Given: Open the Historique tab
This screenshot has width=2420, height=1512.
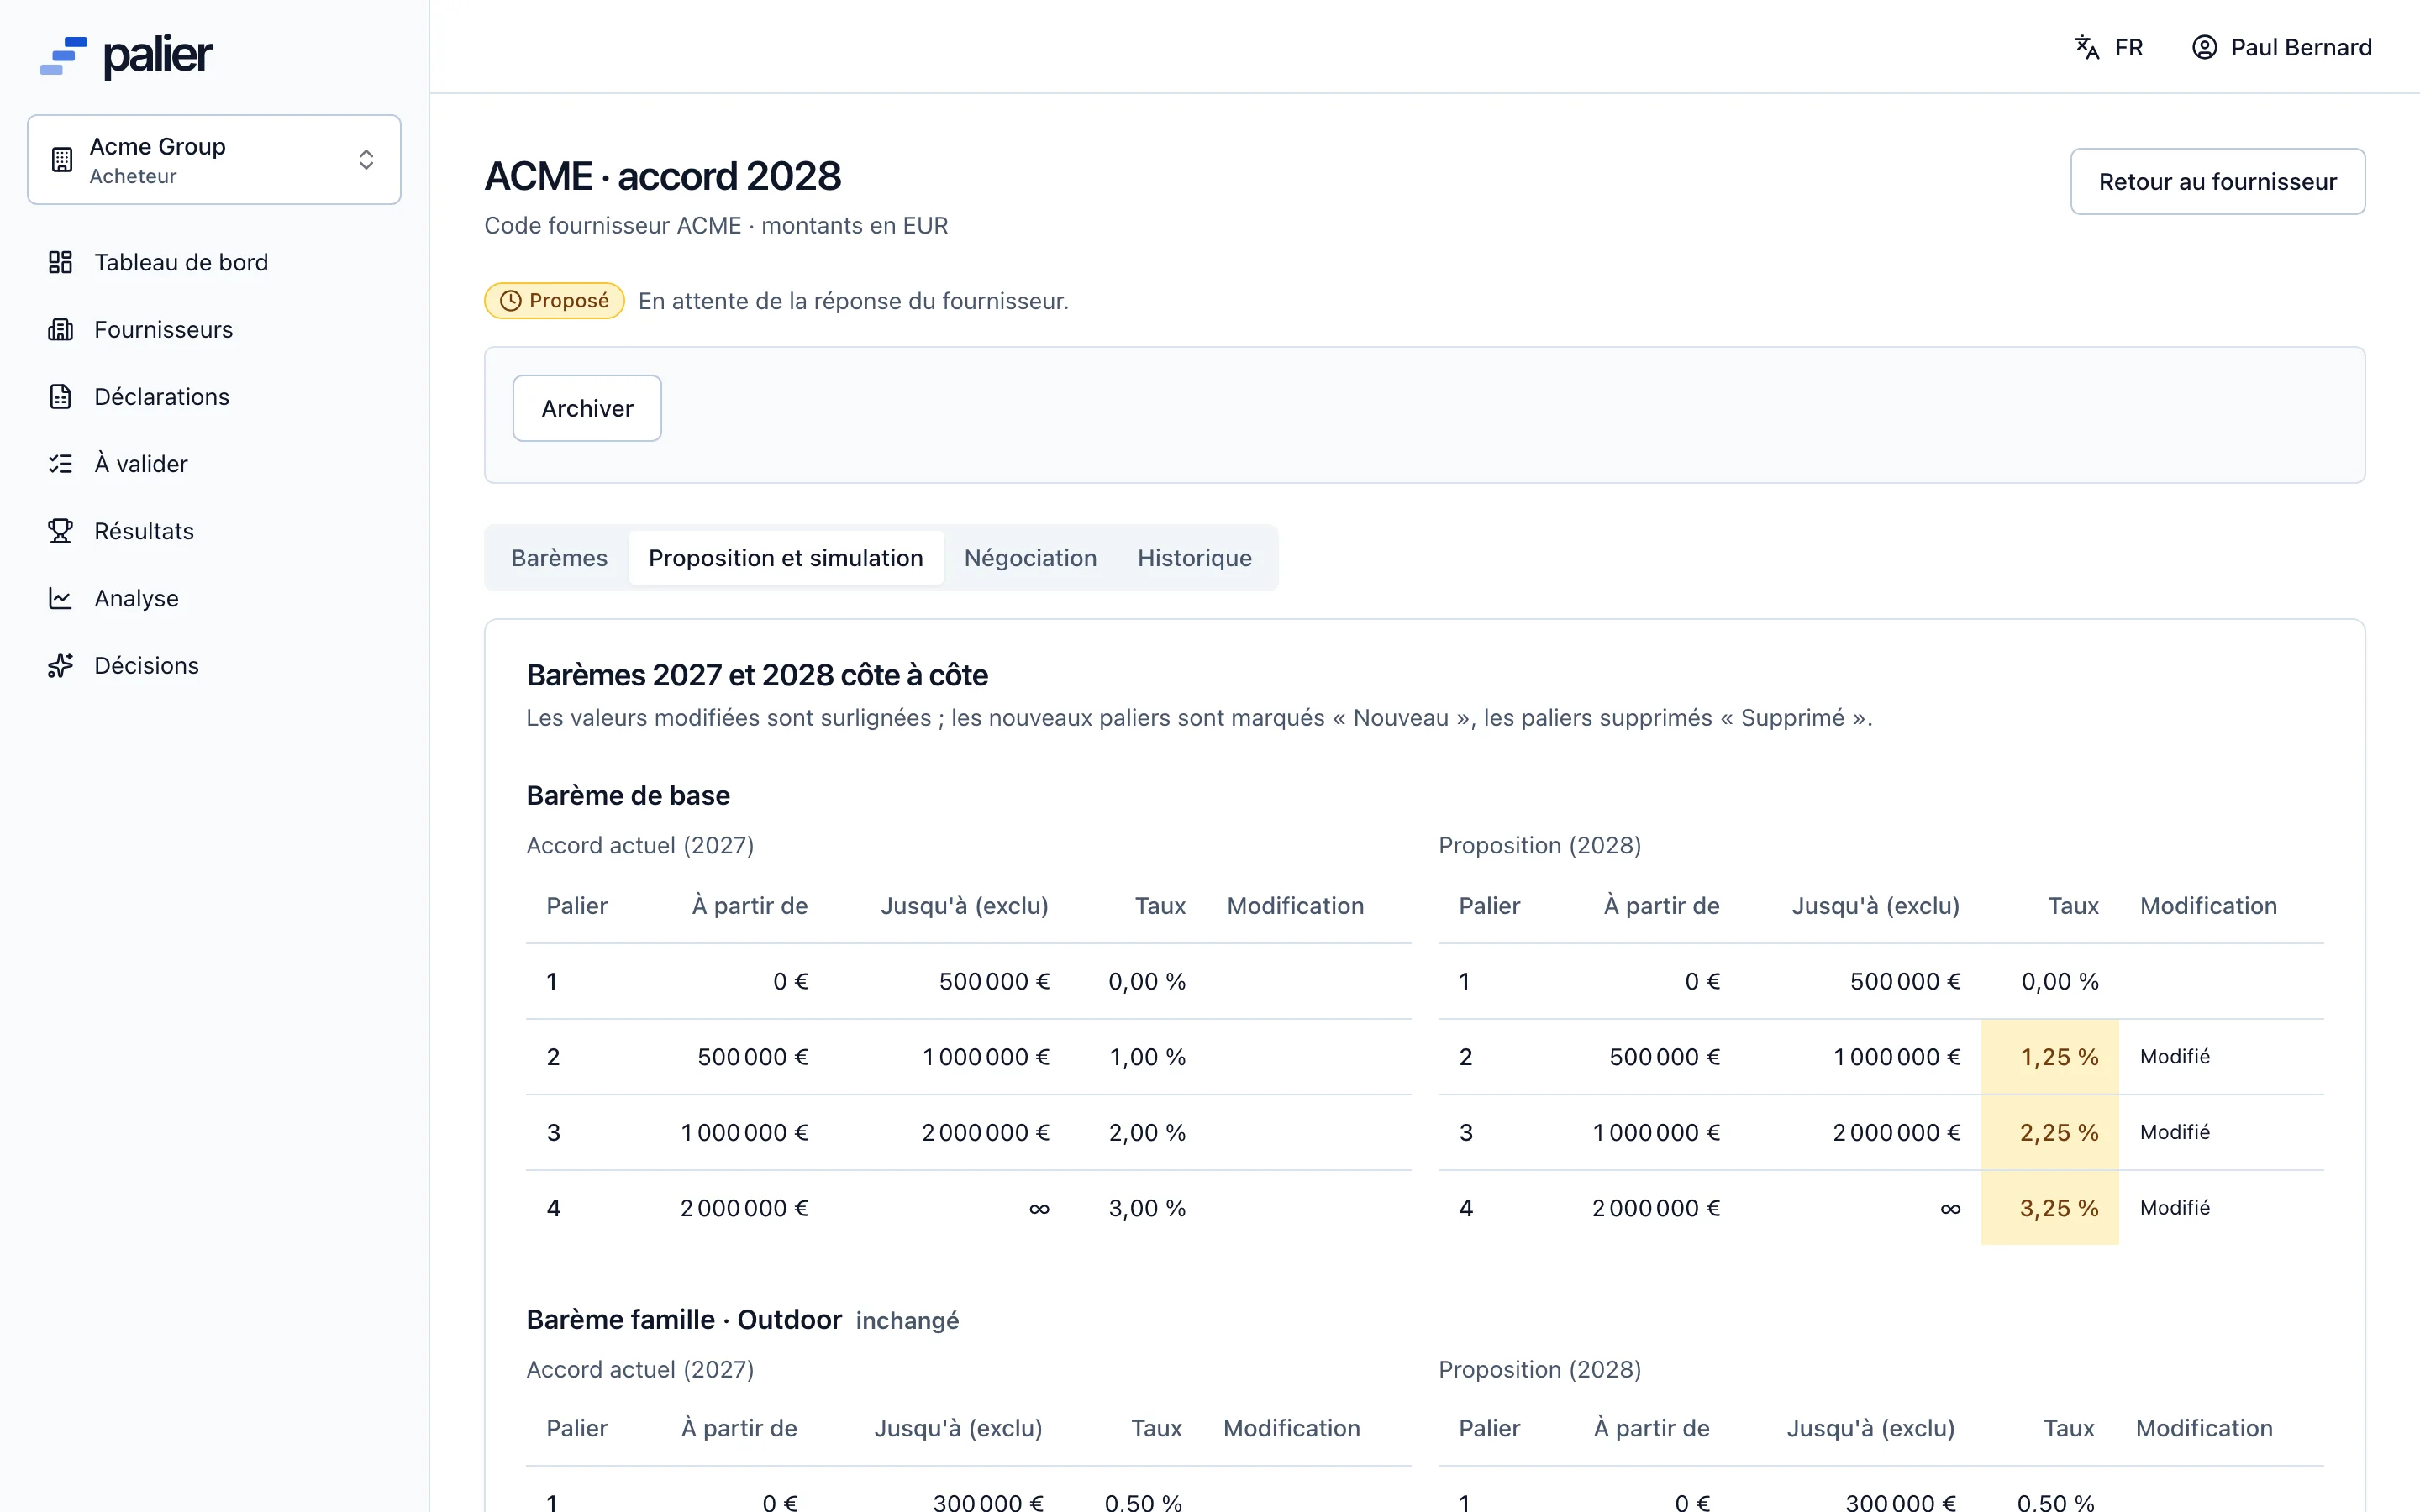Looking at the screenshot, I should [1194, 558].
